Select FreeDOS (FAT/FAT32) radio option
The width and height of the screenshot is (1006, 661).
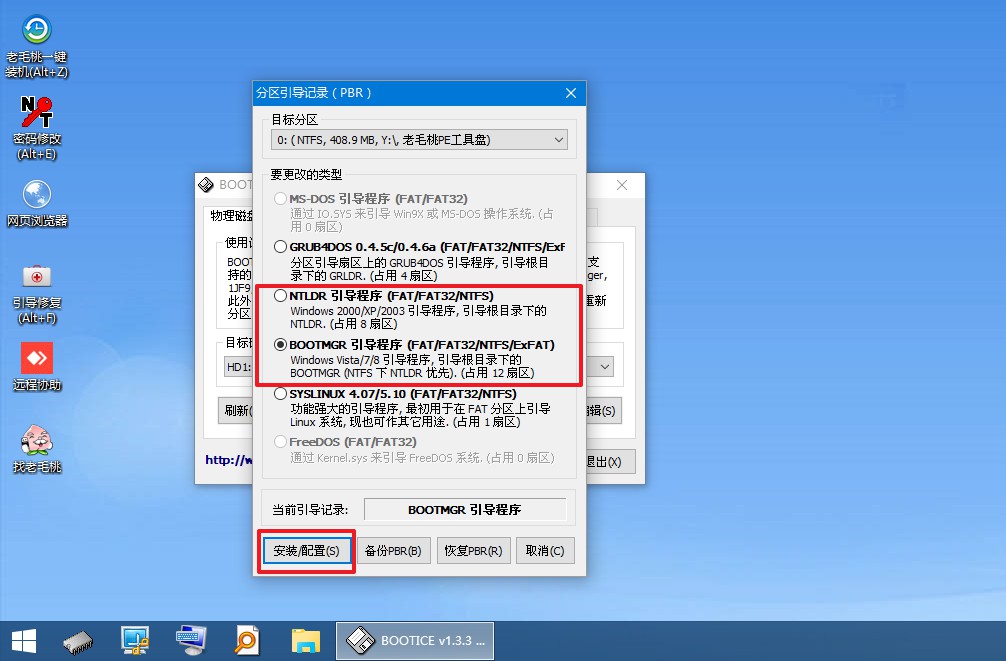coord(280,442)
